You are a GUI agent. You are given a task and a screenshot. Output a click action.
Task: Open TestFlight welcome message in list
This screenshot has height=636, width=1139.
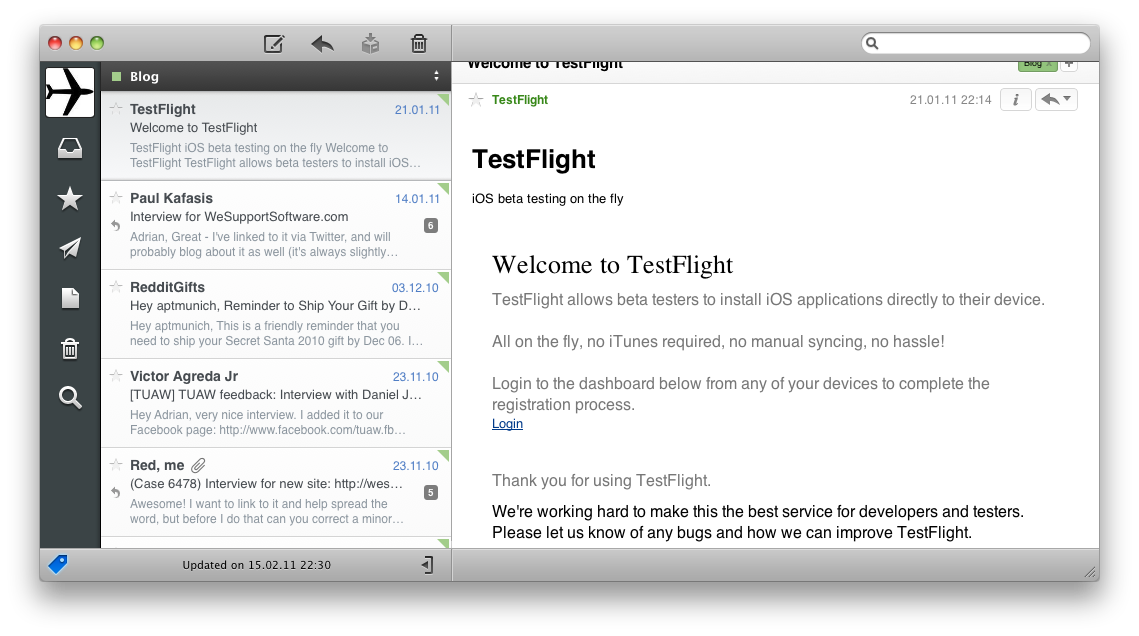(276, 136)
